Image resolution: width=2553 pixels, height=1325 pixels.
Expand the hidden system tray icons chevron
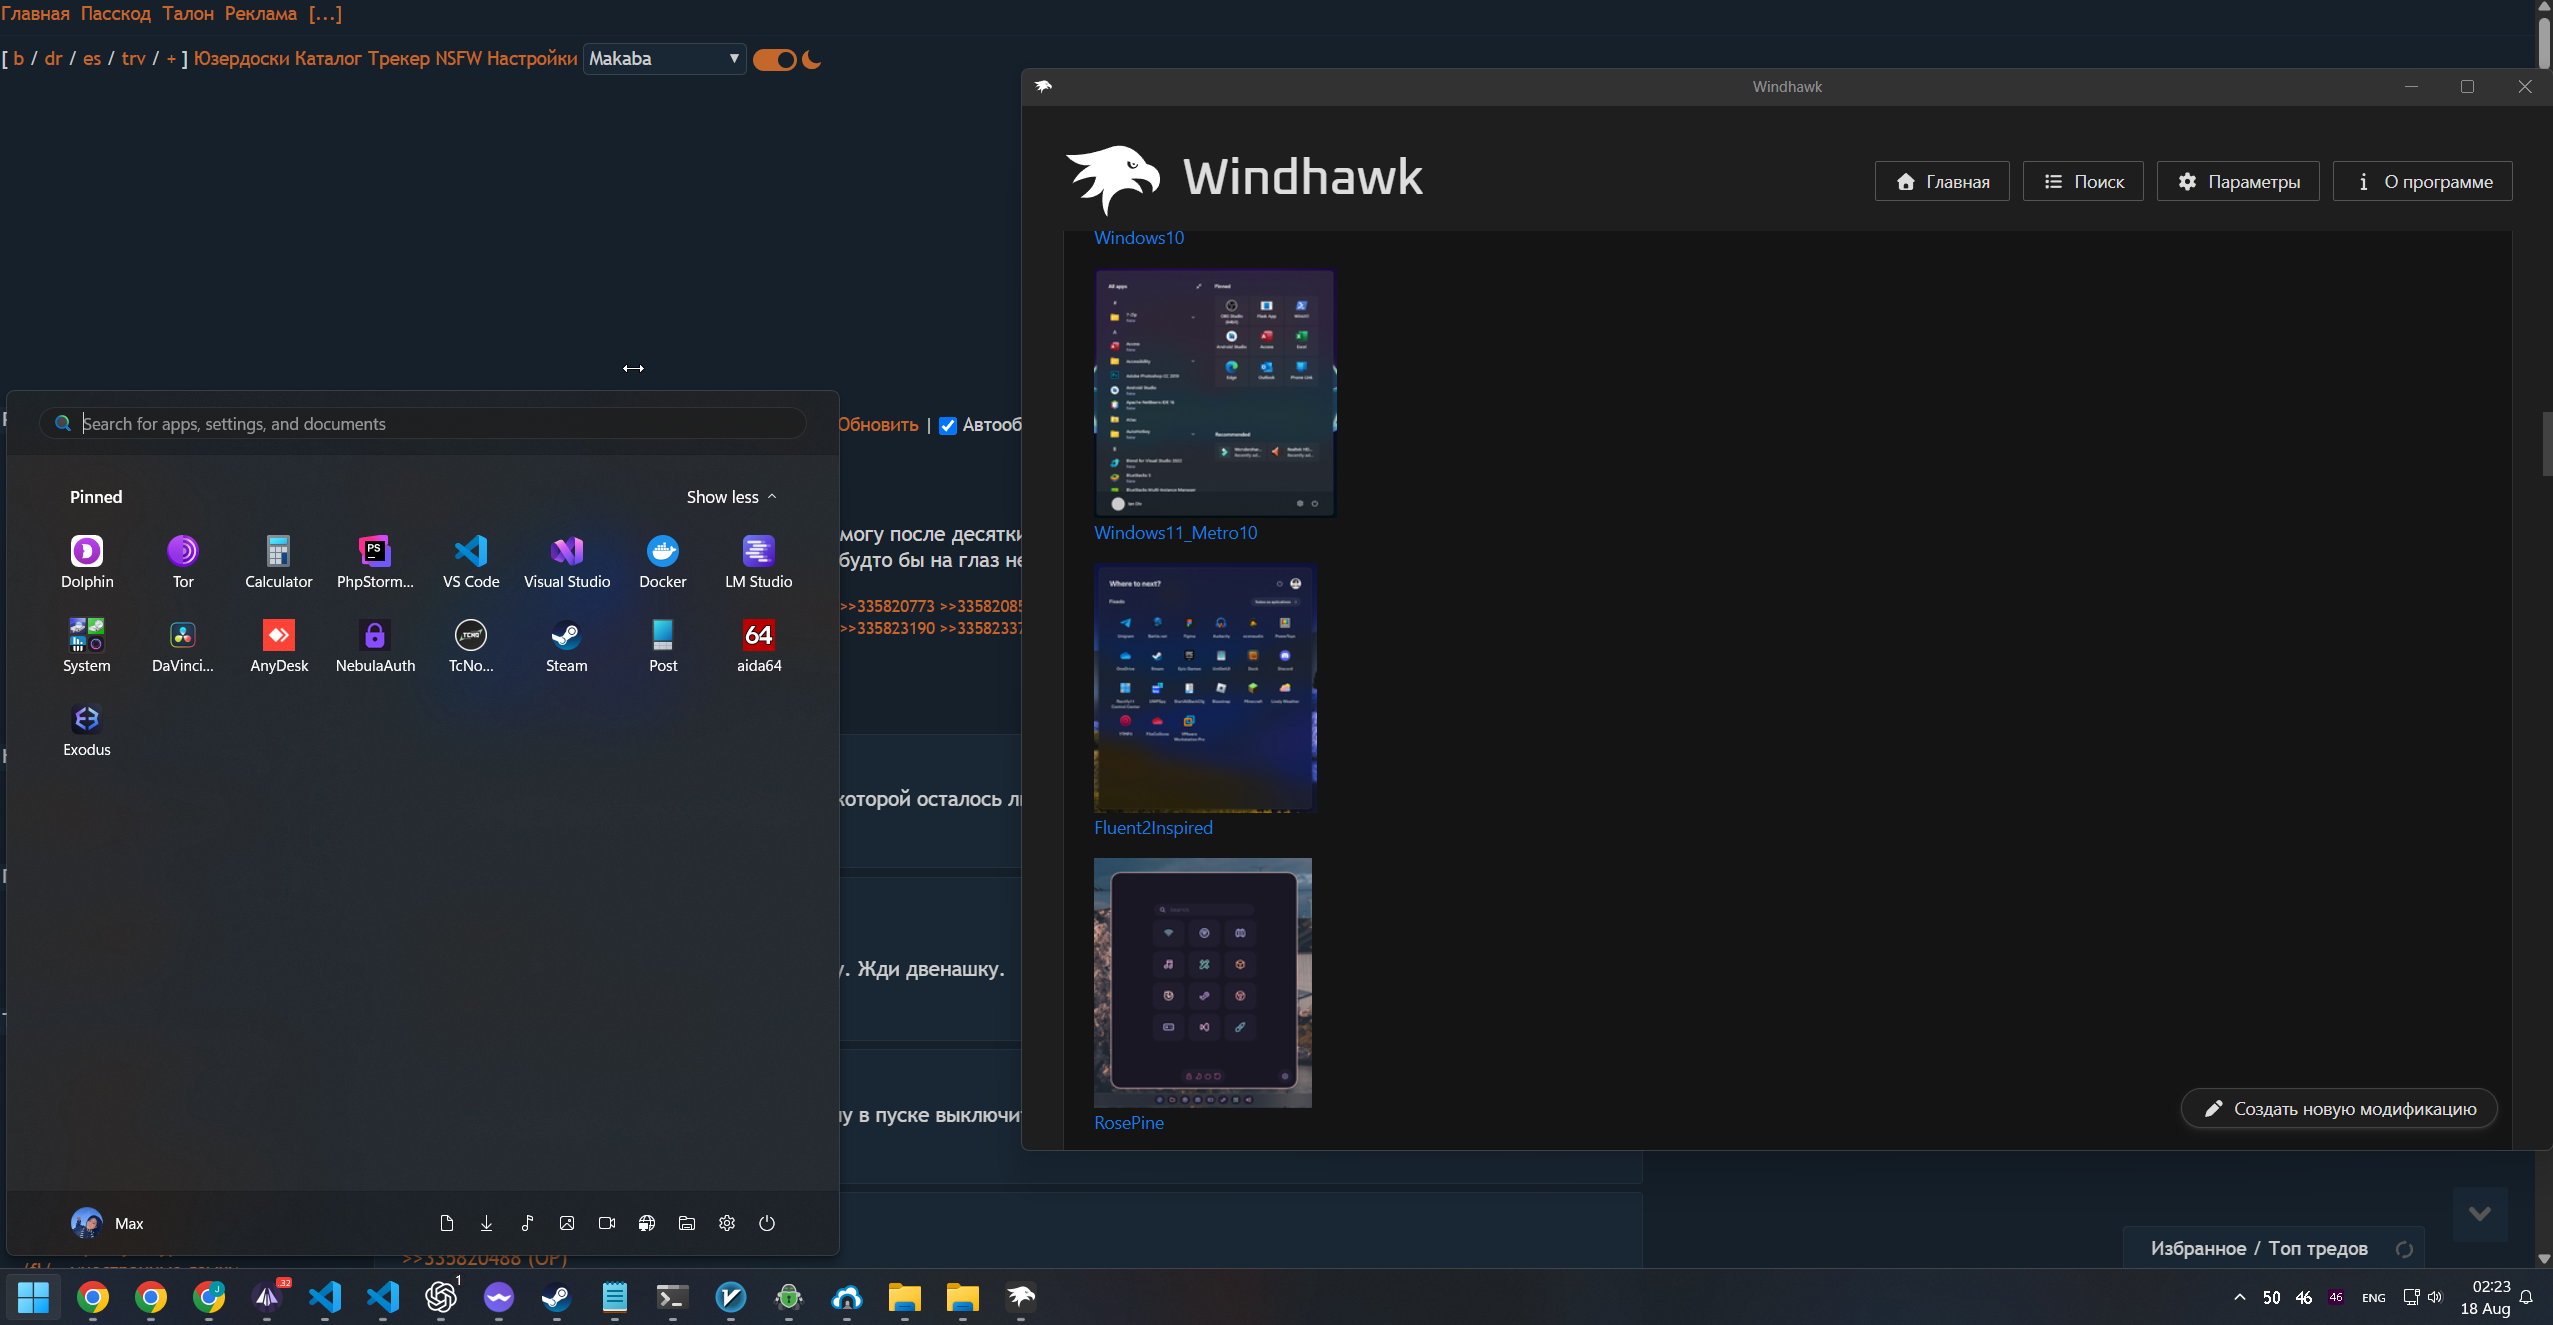(x=2240, y=1297)
